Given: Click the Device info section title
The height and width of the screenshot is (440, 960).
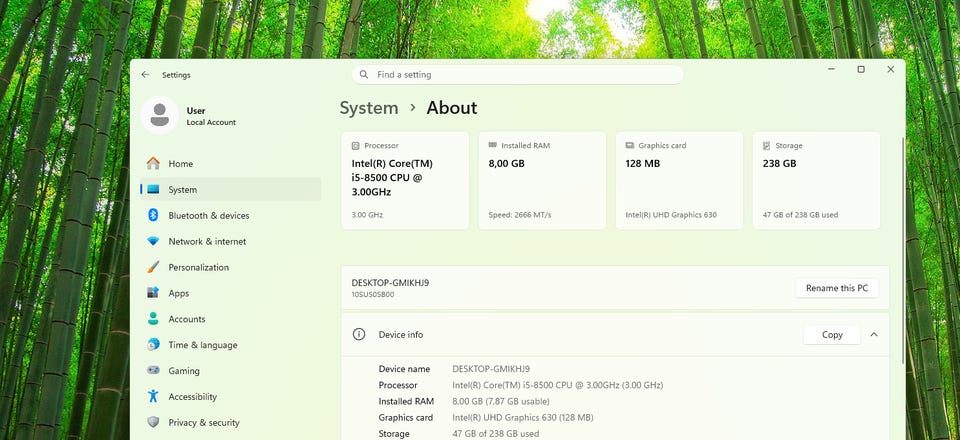Looking at the screenshot, I should pyautogui.click(x=401, y=335).
